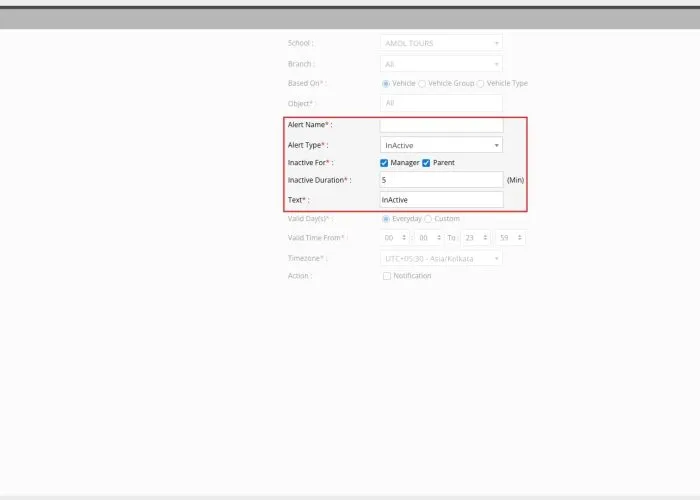Open the School dropdown showing AMOL TOURS

coord(441,43)
